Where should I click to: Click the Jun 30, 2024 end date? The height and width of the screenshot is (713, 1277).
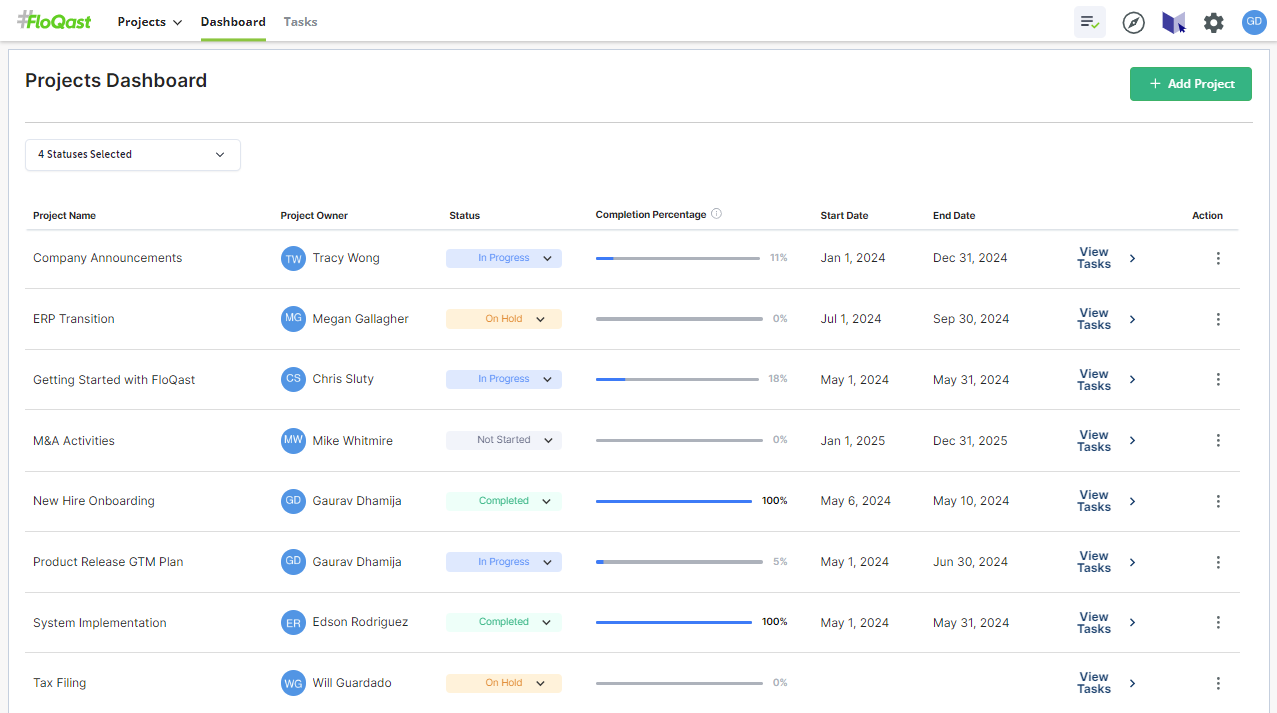pyautogui.click(x=970, y=562)
